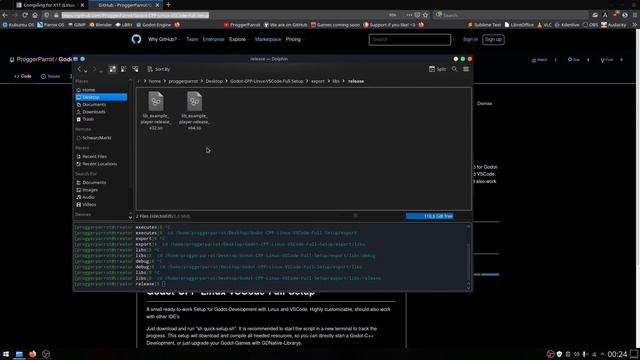This screenshot has width=640, height=360.
Task: Open the Team link in GitHub header
Action: click(192, 40)
